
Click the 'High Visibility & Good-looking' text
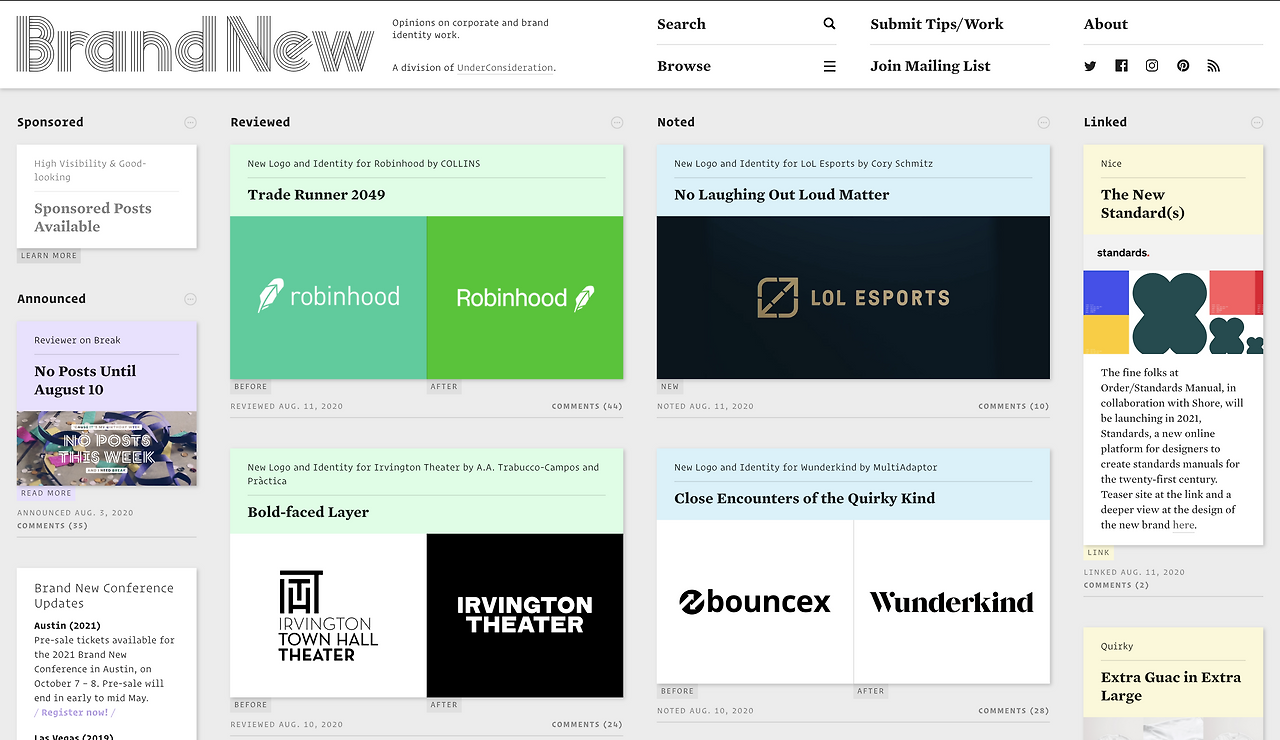[x=90, y=170]
